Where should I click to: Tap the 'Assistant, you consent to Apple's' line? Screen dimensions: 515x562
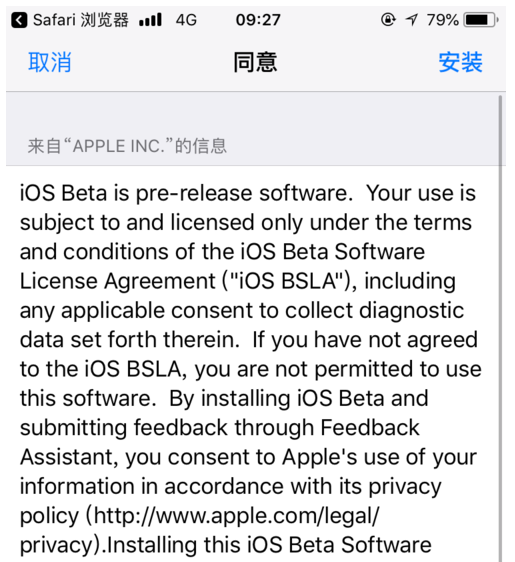(x=189, y=458)
